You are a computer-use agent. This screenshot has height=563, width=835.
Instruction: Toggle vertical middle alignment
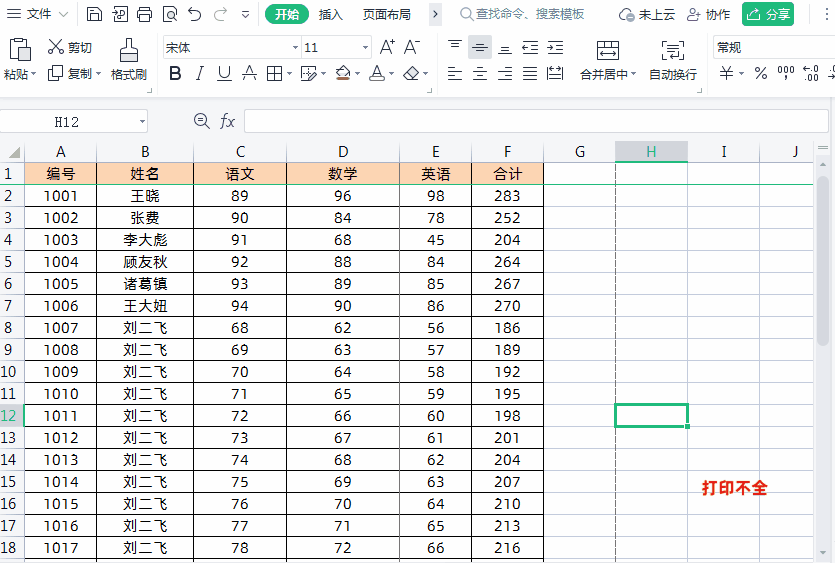[x=480, y=47]
